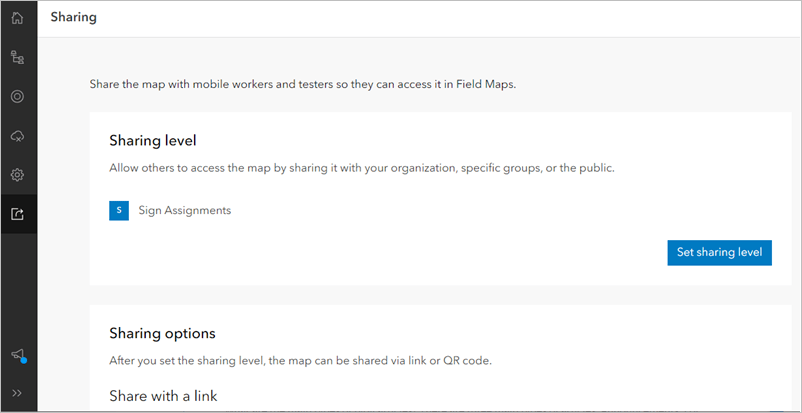Click the Sharing level heading
Screen dimensions: 802x413
click(x=152, y=141)
